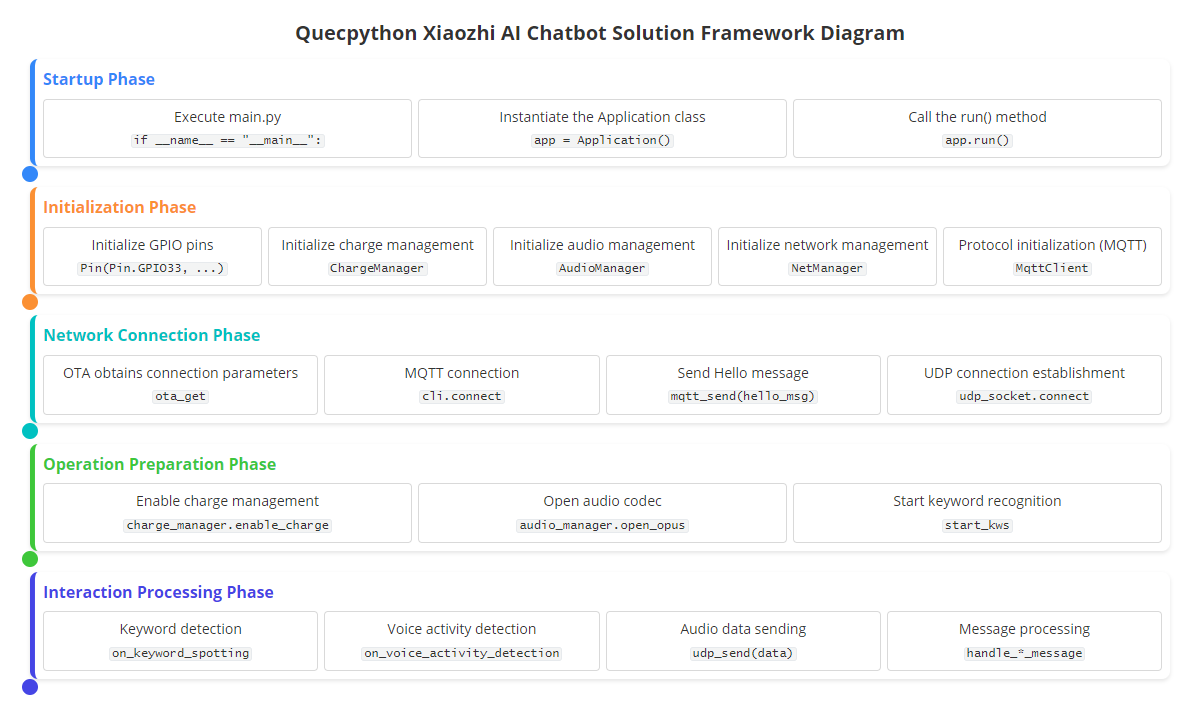The image size is (1200, 714).
Task: Click the cli.connect code label
Action: tap(462, 396)
